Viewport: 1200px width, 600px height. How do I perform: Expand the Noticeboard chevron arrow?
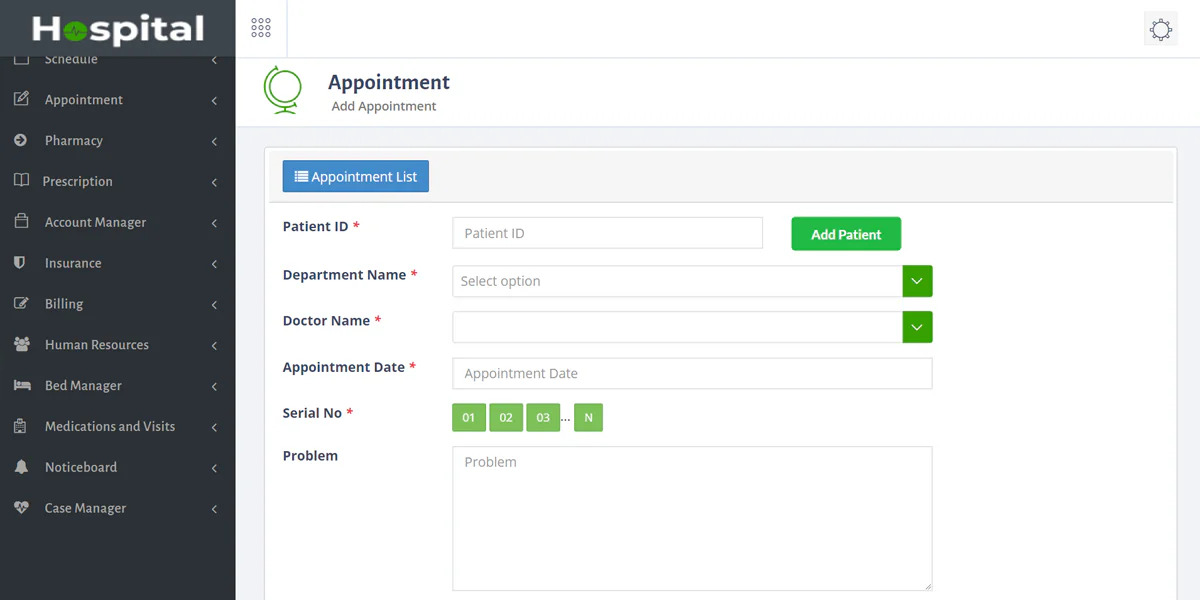point(214,468)
